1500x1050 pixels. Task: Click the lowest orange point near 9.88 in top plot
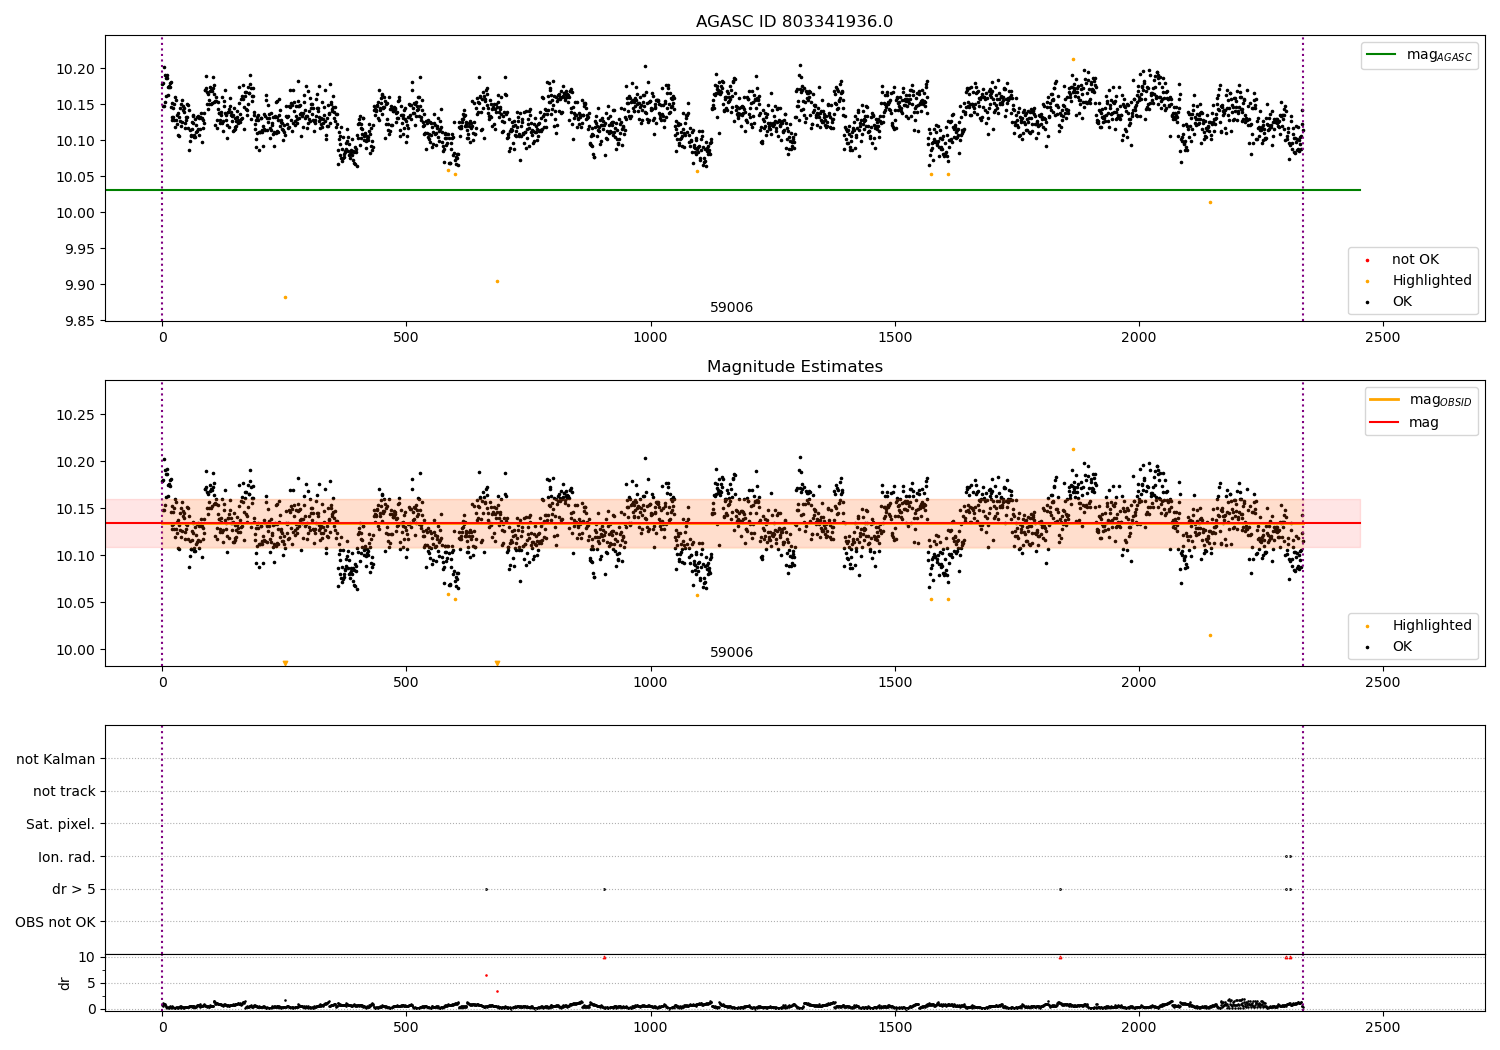coord(285,297)
